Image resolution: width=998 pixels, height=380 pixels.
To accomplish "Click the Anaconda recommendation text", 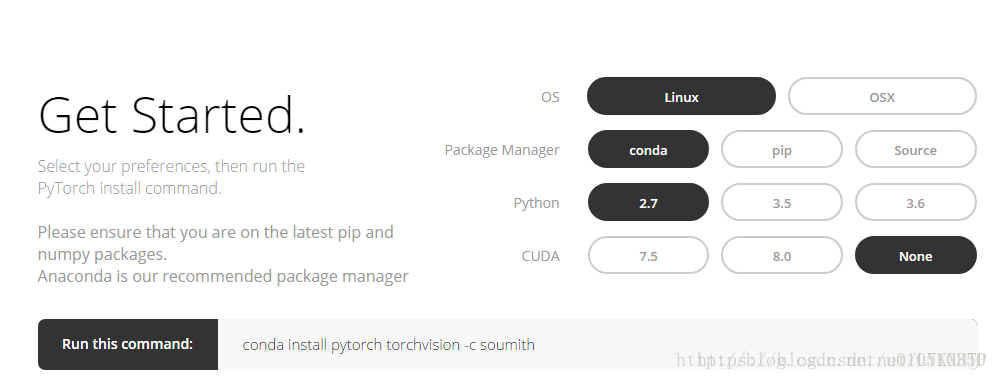I will coord(223,276).
